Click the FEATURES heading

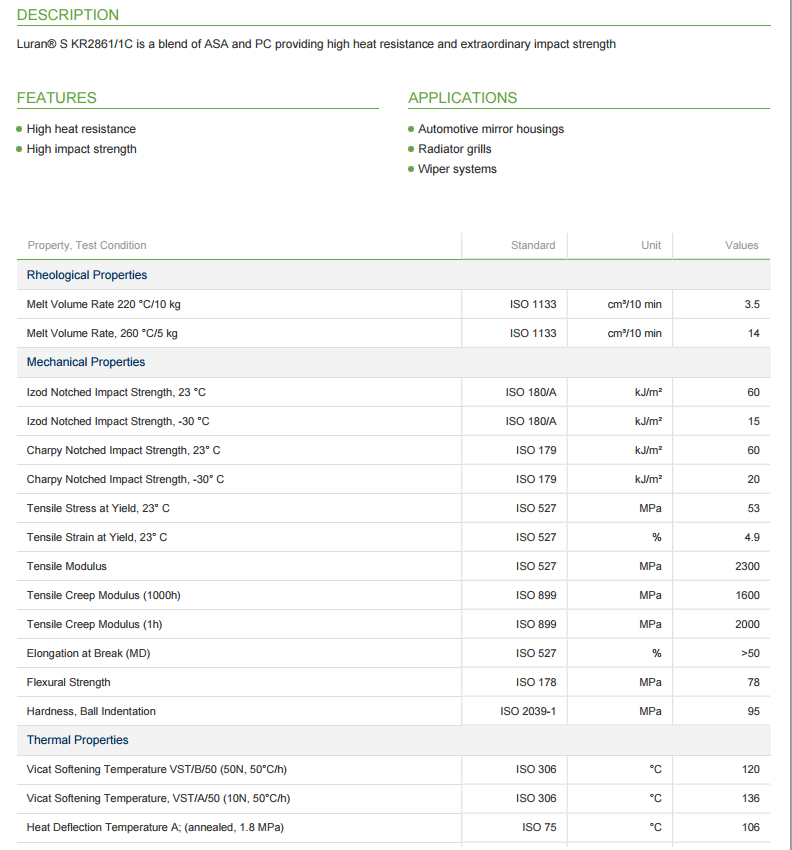[56, 98]
